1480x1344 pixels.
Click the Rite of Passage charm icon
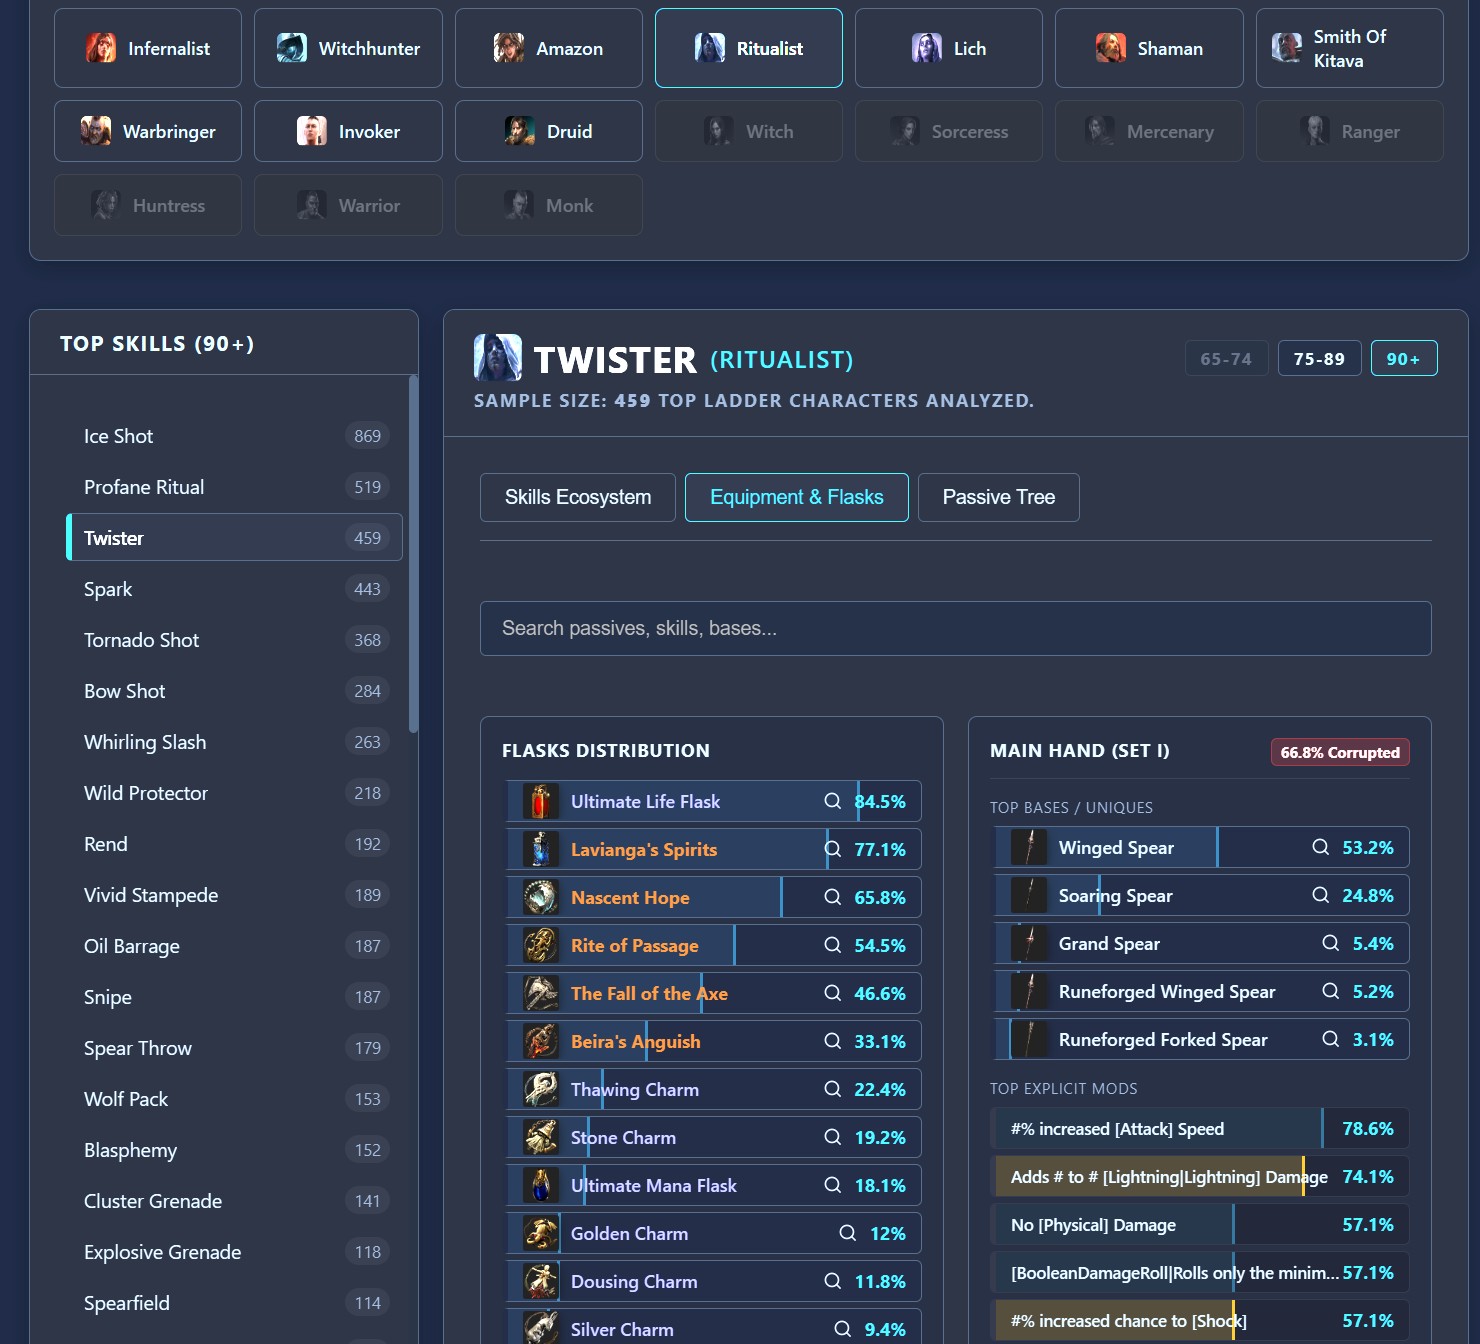pyautogui.click(x=541, y=945)
